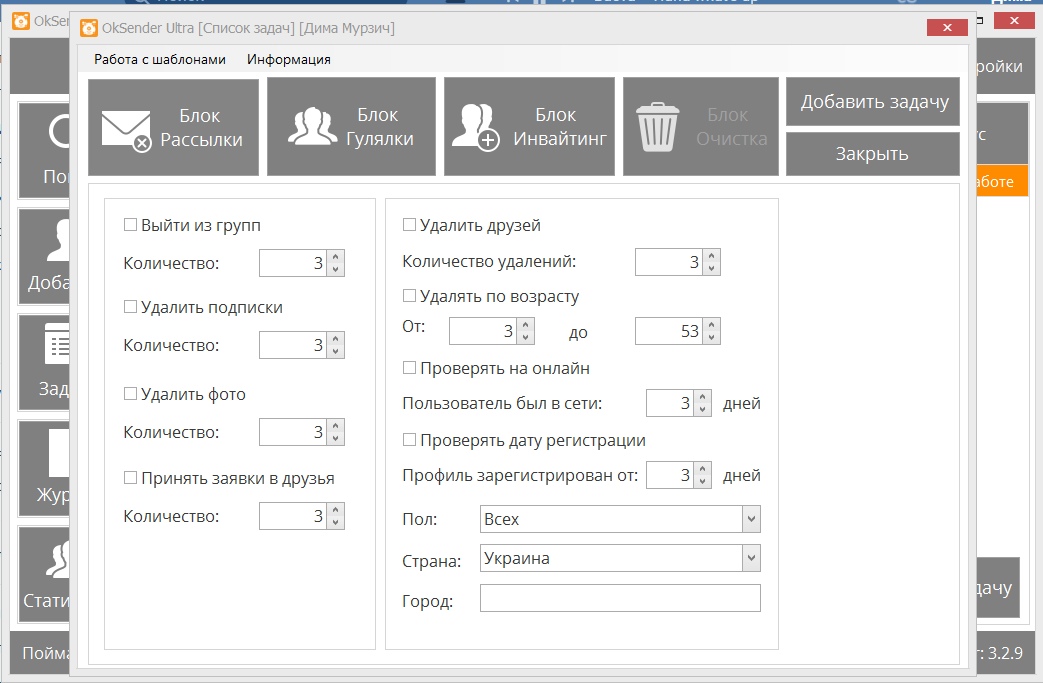
Task: Tick the Принять заявки в друзья checkbox
Action: coord(130,478)
